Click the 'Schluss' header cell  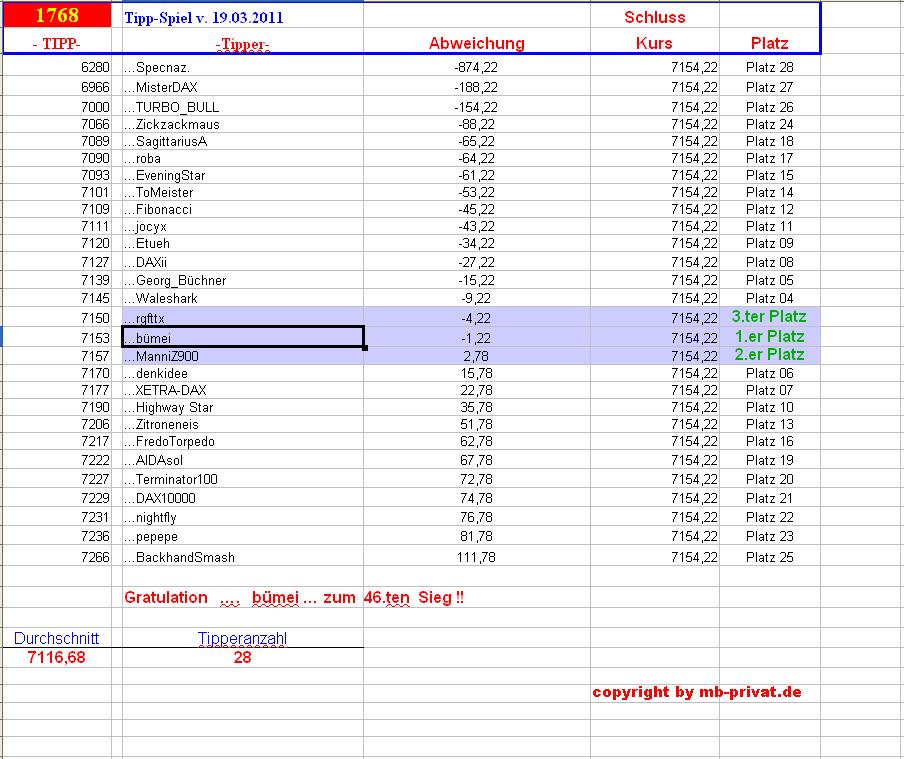point(654,17)
